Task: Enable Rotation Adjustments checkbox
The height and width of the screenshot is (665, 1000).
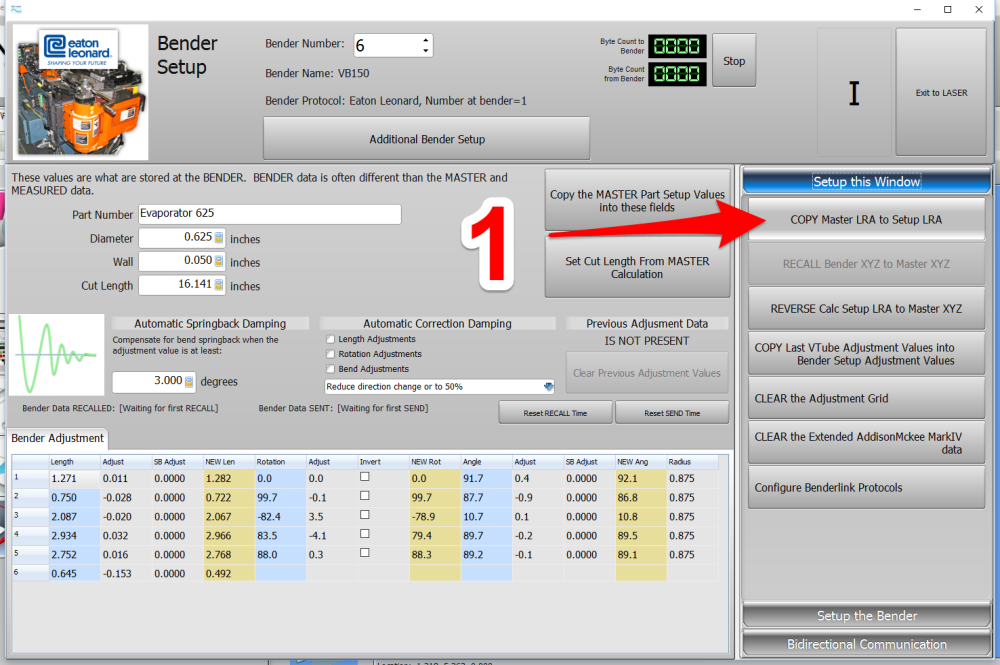Action: pyautogui.click(x=331, y=354)
